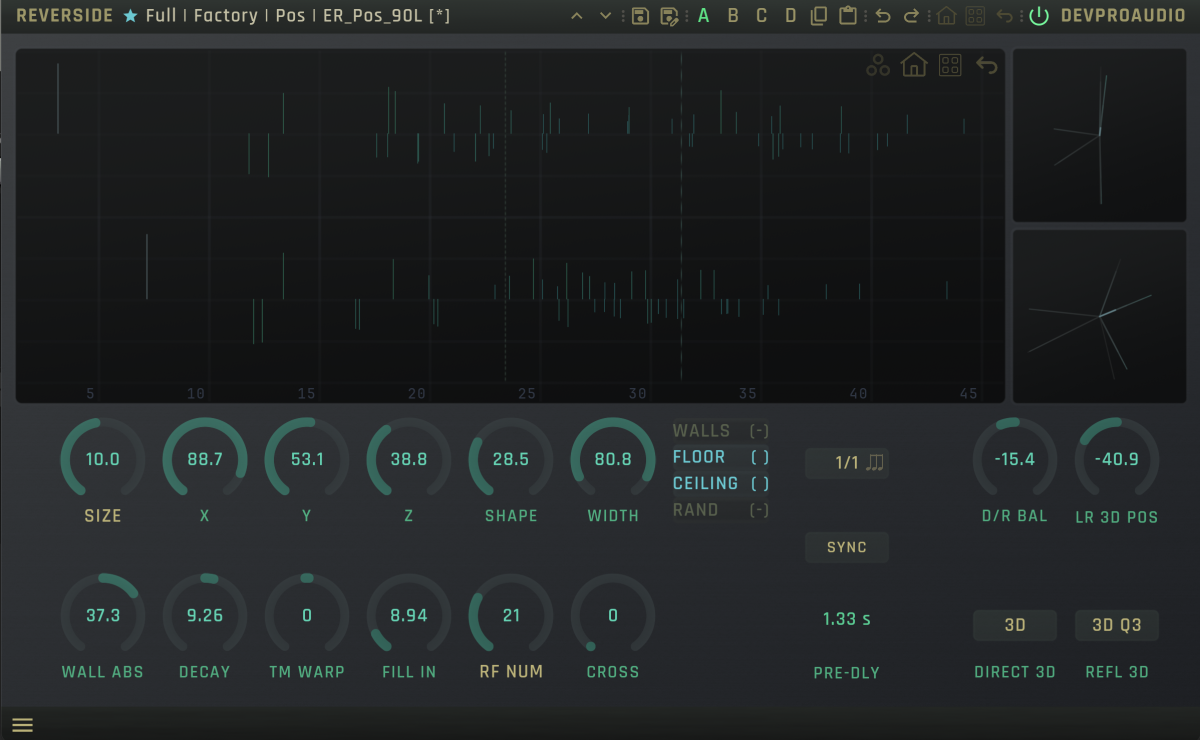Toggle WALLS reflections
Screen dimensions: 1200x740
click(x=721, y=431)
